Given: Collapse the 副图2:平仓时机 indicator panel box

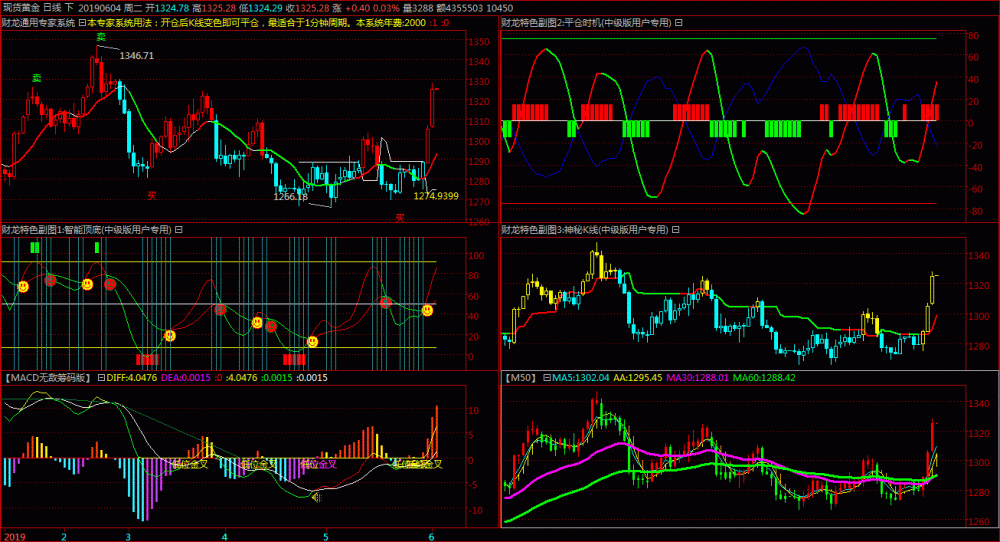Looking at the screenshot, I should point(679,22).
